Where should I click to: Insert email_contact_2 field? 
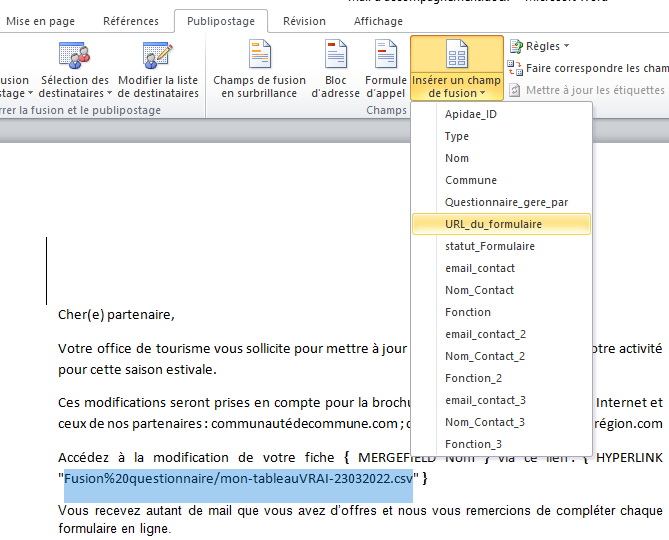501,334
